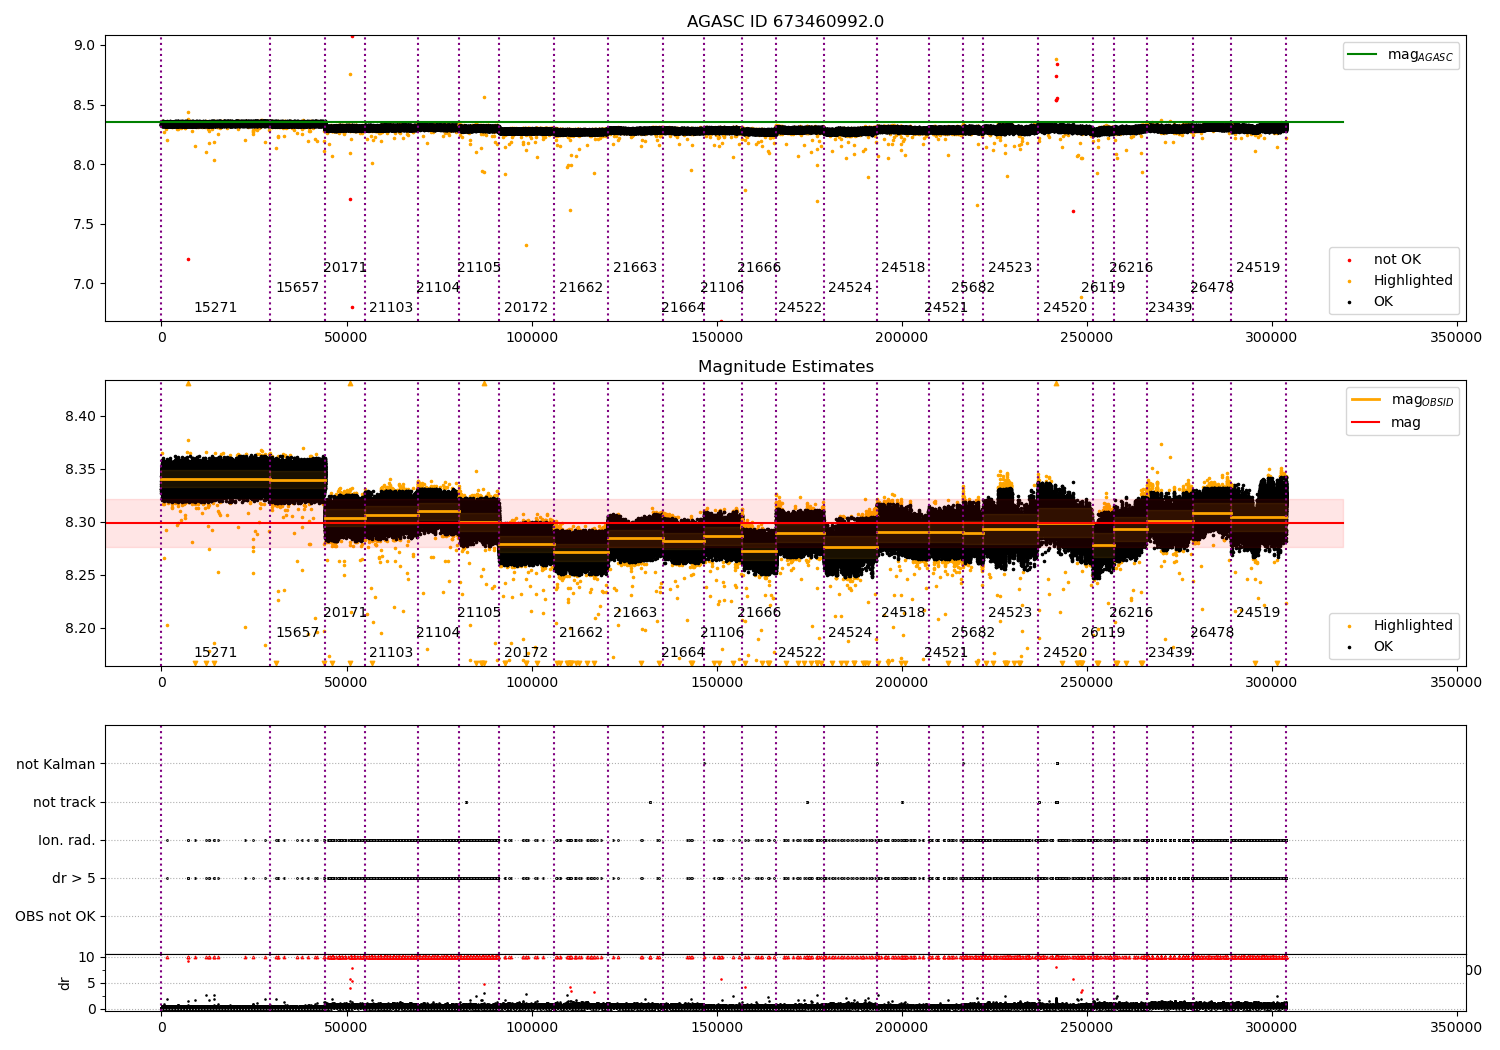Click the 9.0 tick on the top y-axis

point(86,45)
